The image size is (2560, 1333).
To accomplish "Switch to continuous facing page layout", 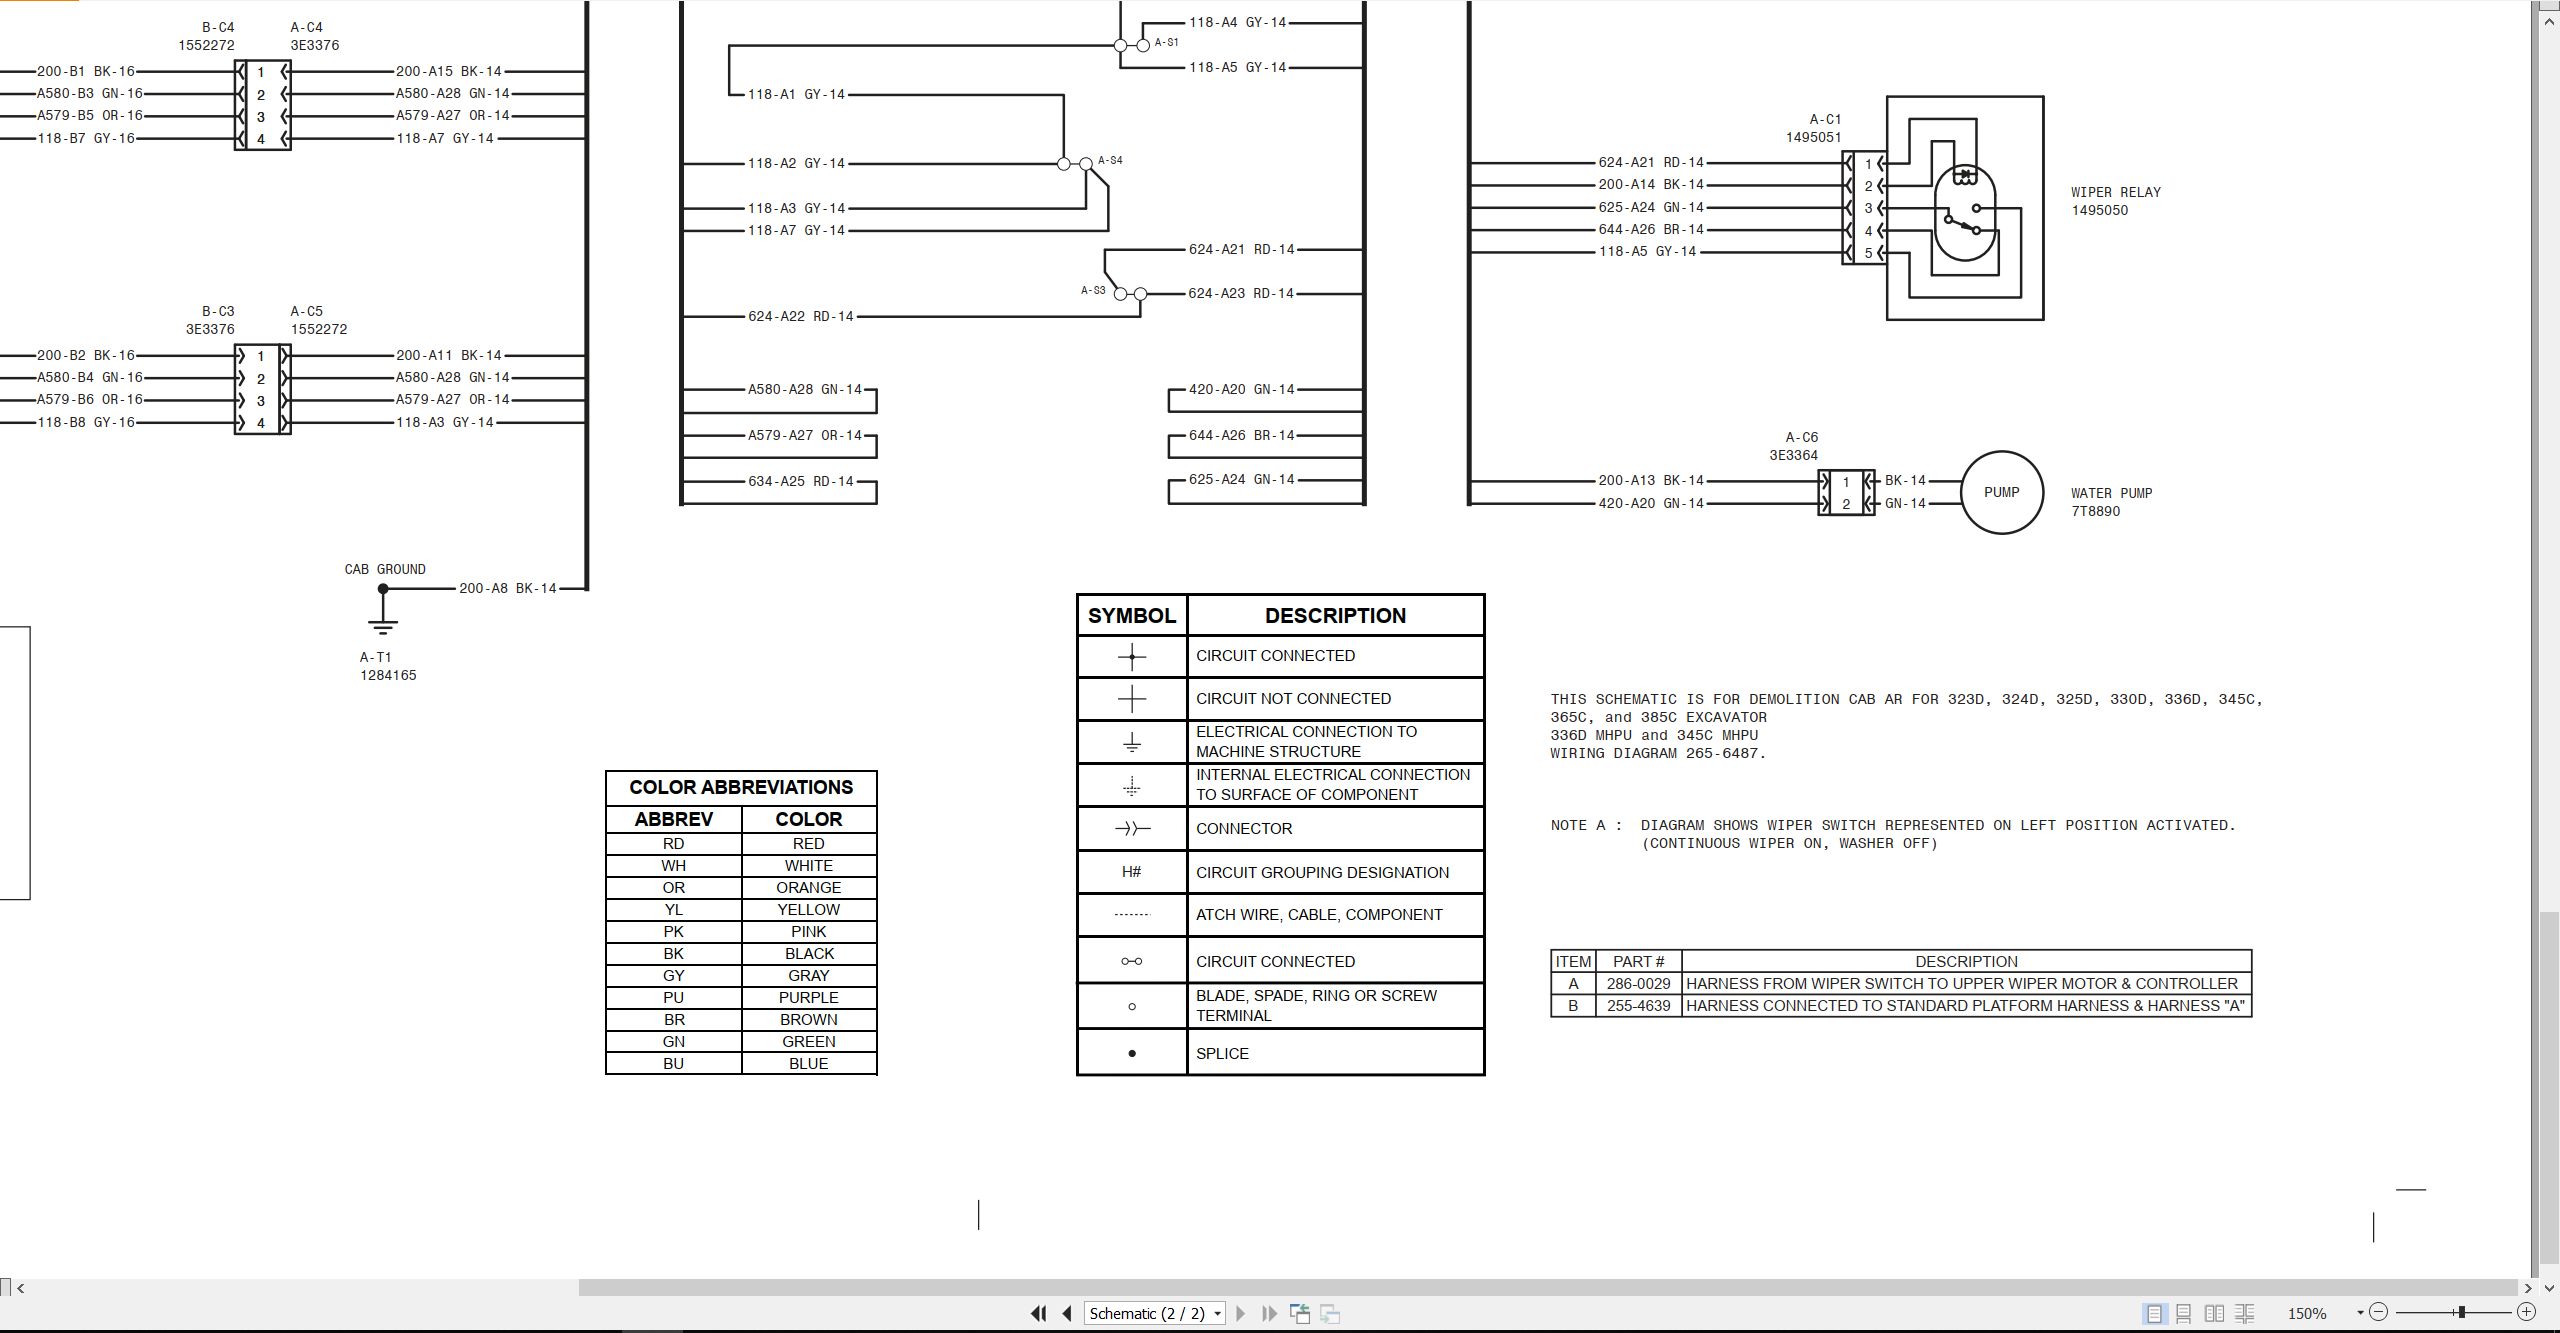I will click(x=2244, y=1313).
